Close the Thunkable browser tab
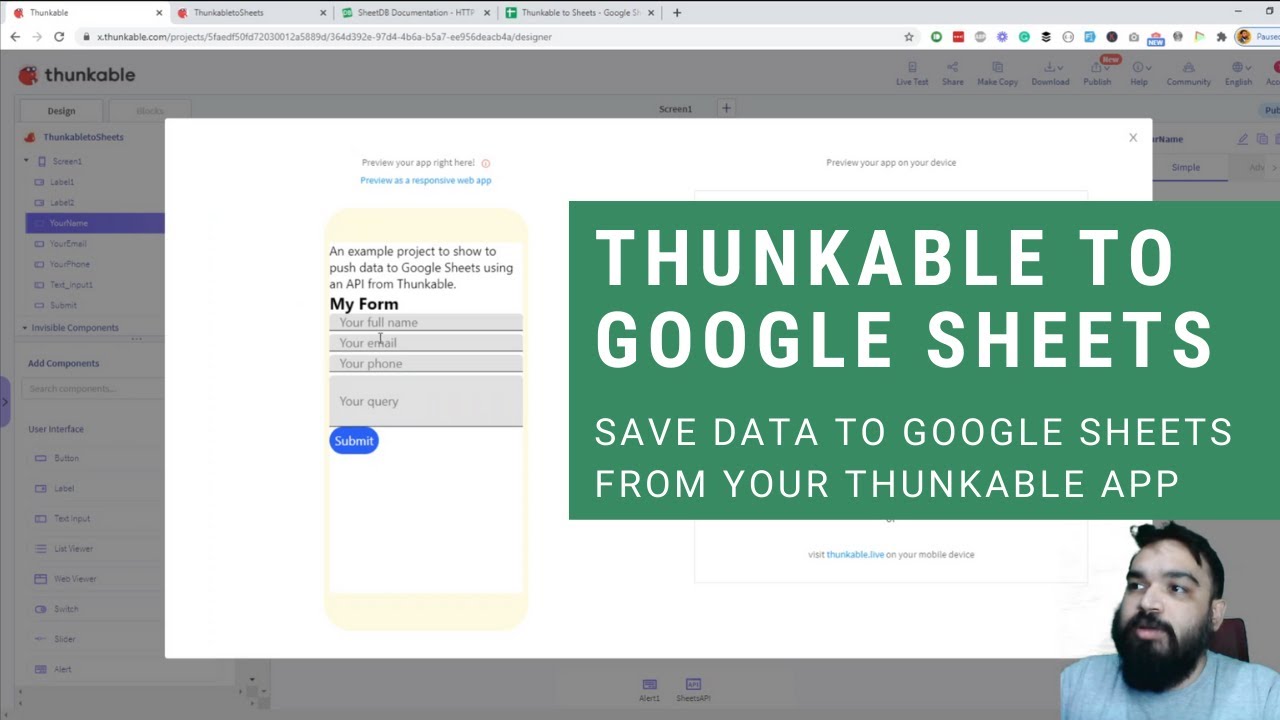 [159, 13]
